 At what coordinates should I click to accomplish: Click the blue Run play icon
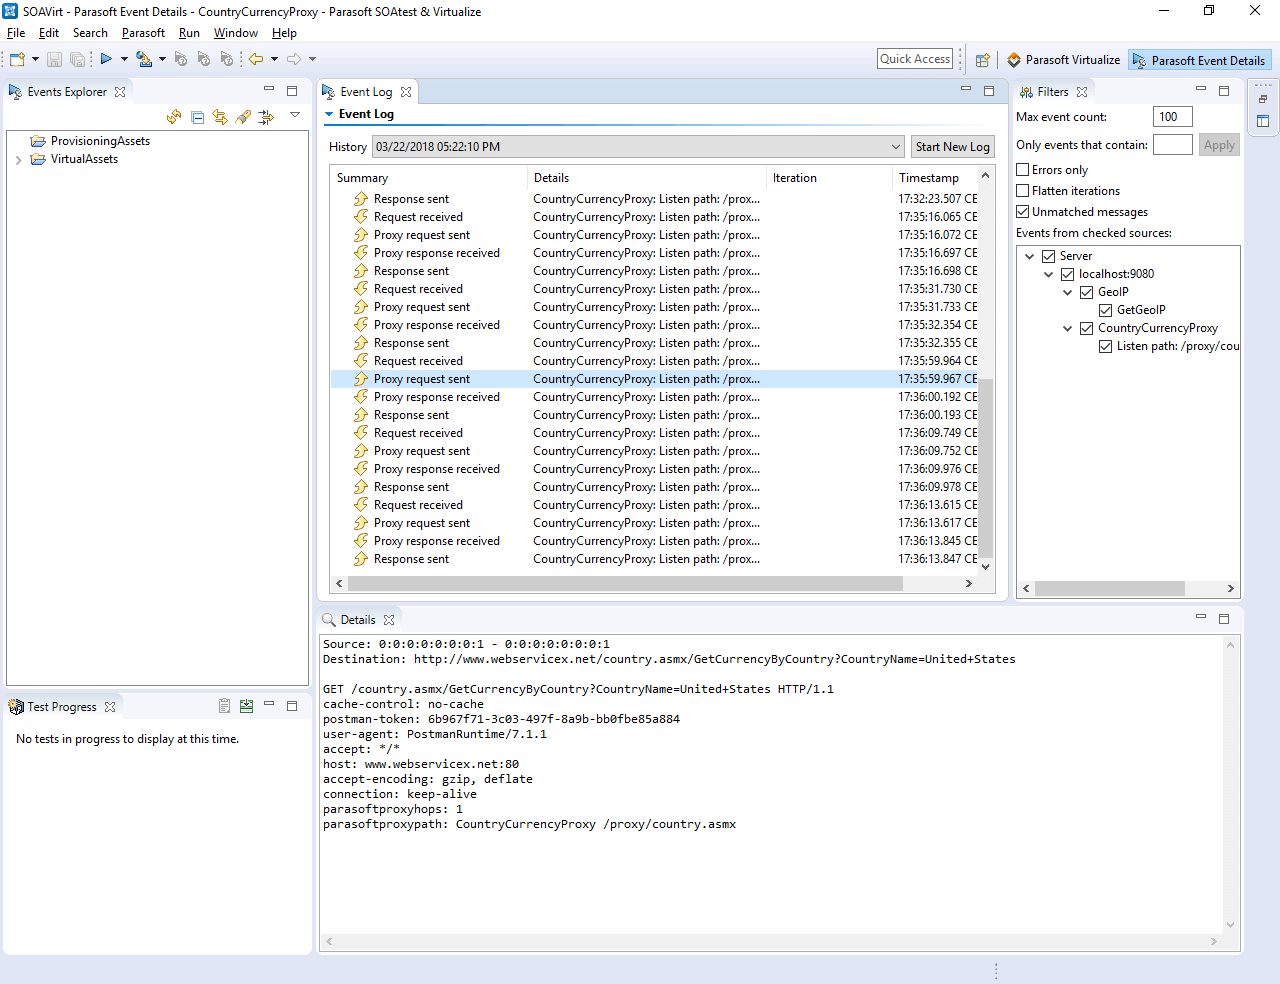click(106, 59)
